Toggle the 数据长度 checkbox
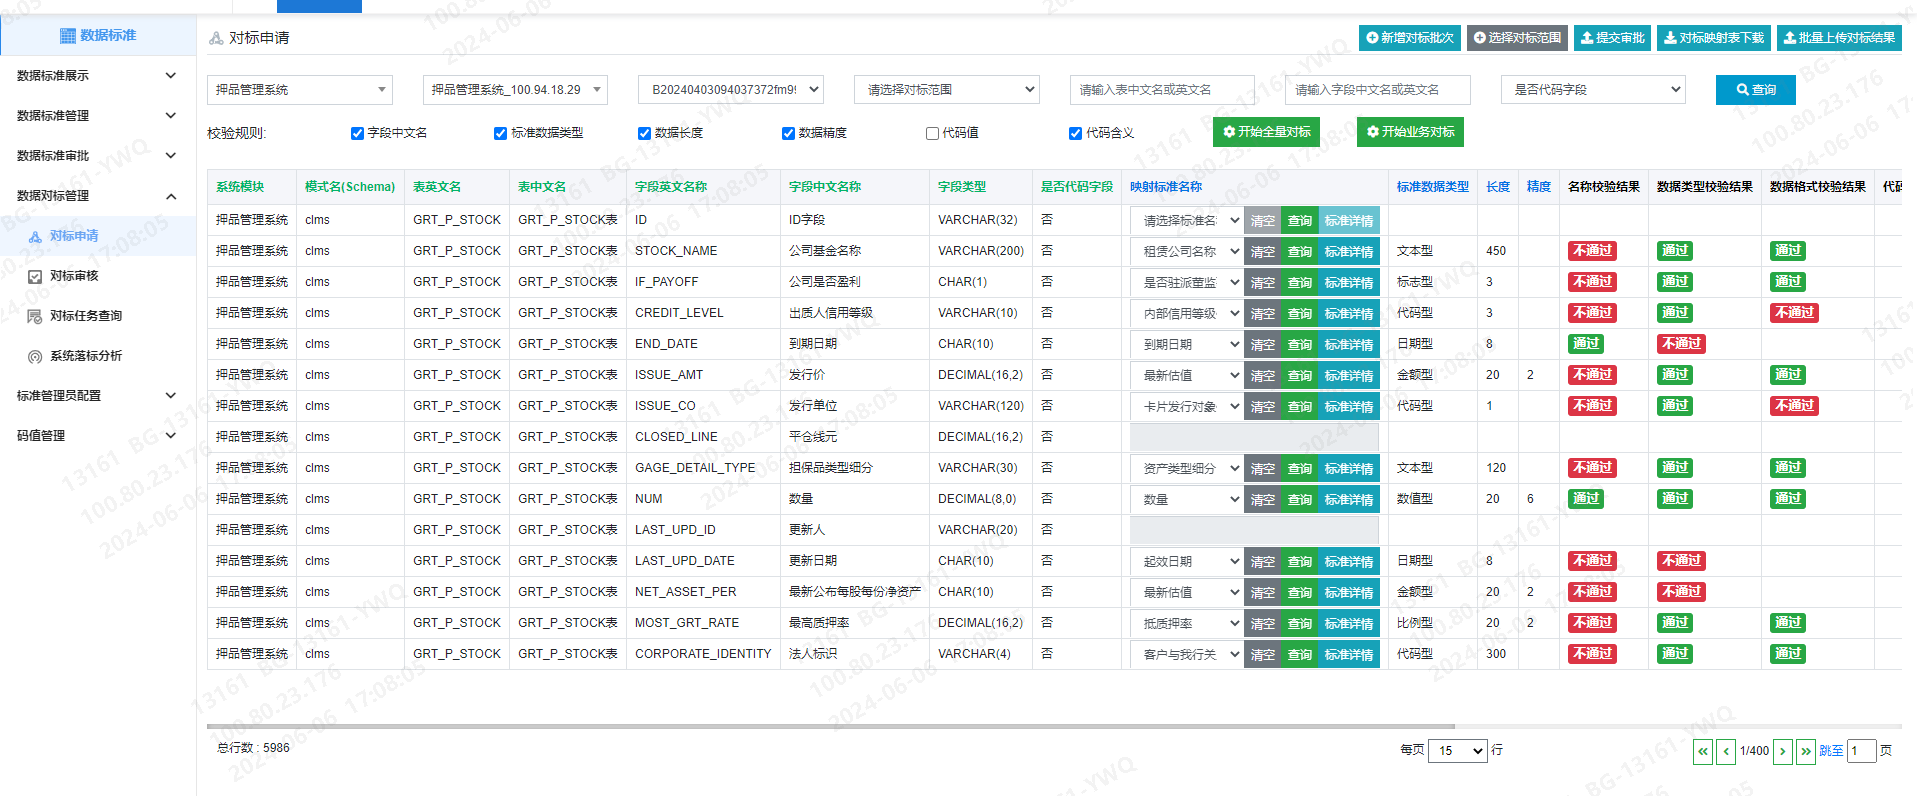This screenshot has height=796, width=1917. click(x=644, y=133)
